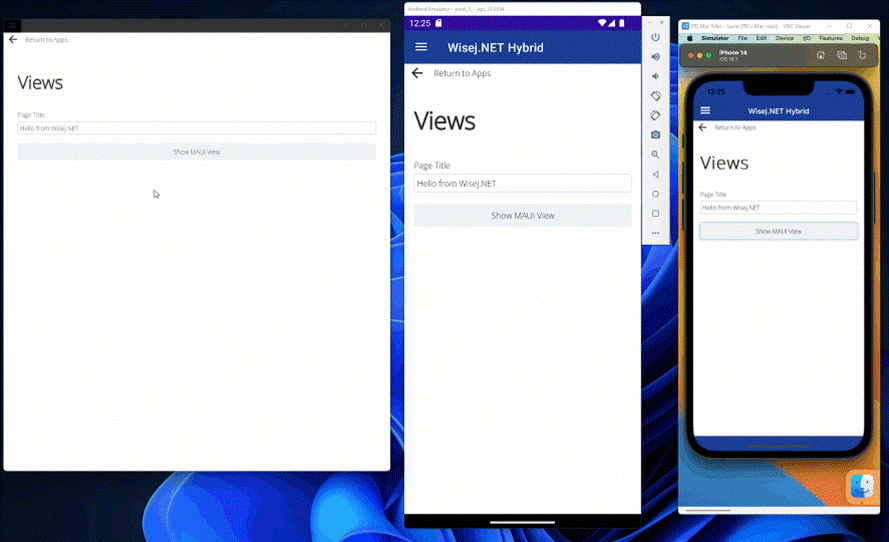Click Finder icon in macOS dock
Screen dimensions: 889x542
(x=862, y=486)
